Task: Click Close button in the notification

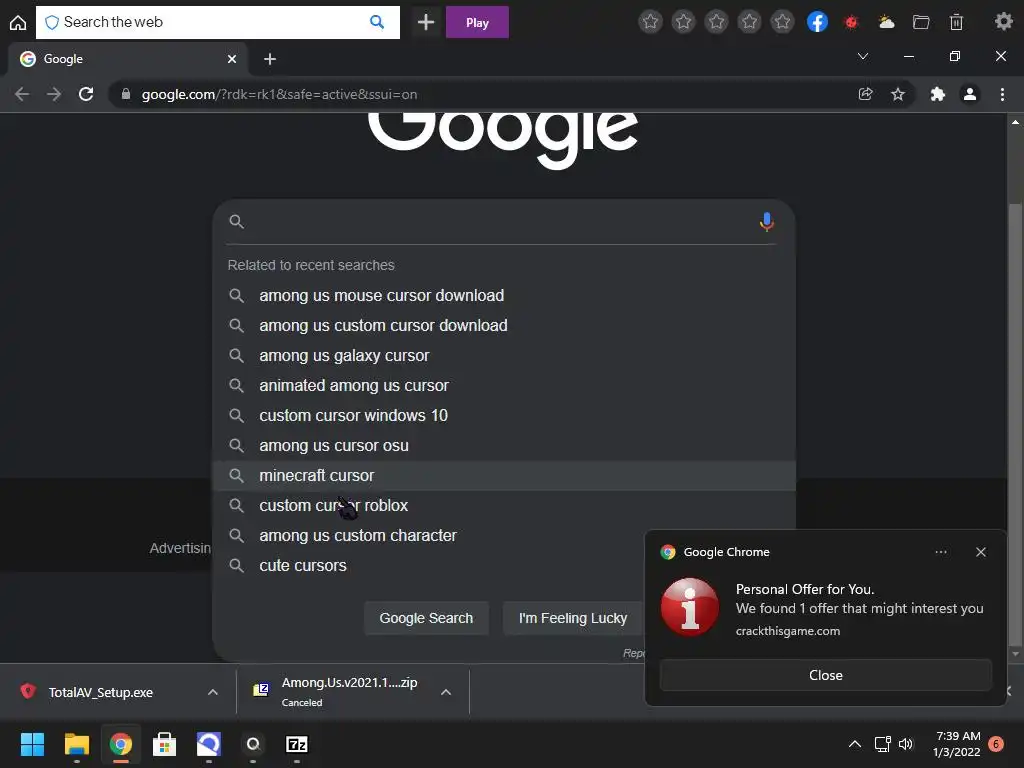Action: 825,675
